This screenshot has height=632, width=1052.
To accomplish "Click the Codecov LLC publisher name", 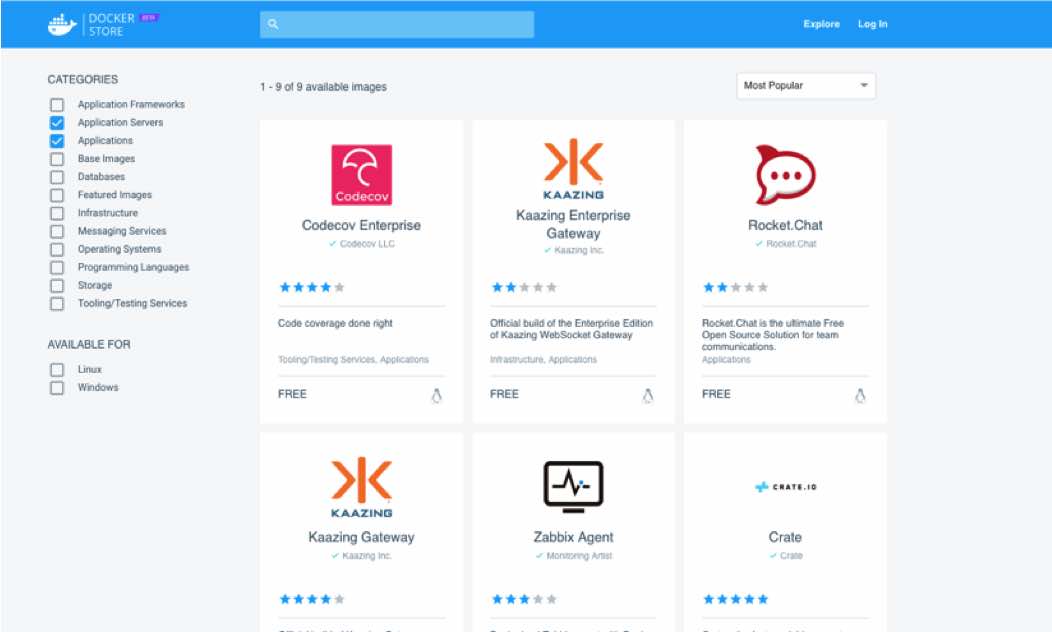I will coord(367,244).
